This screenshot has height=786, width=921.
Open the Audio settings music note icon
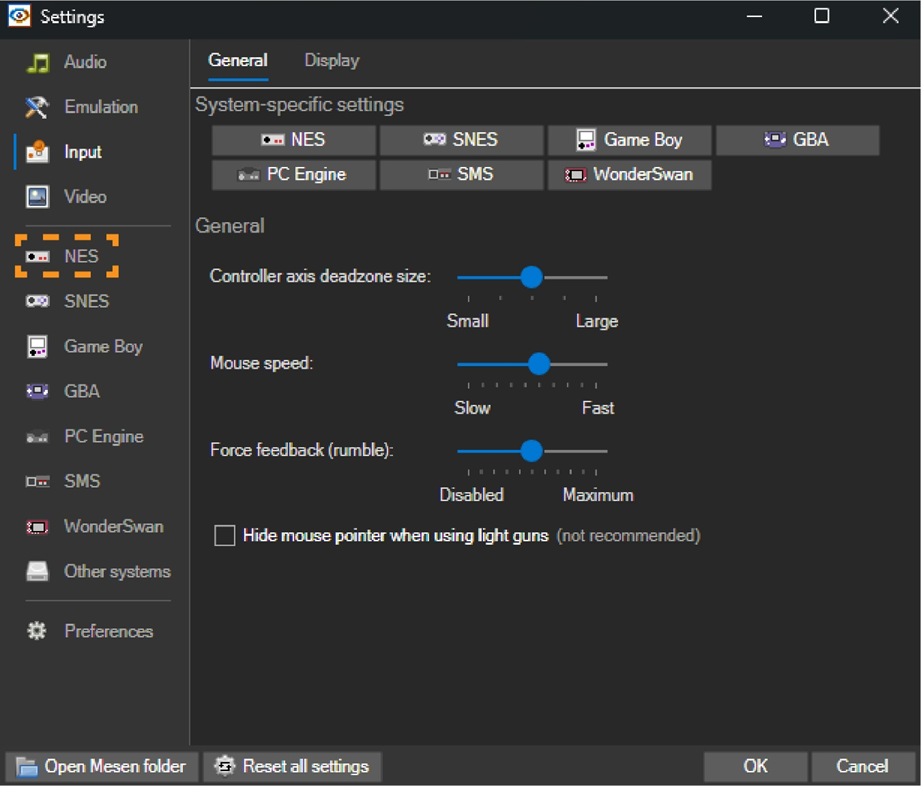[x=37, y=63]
